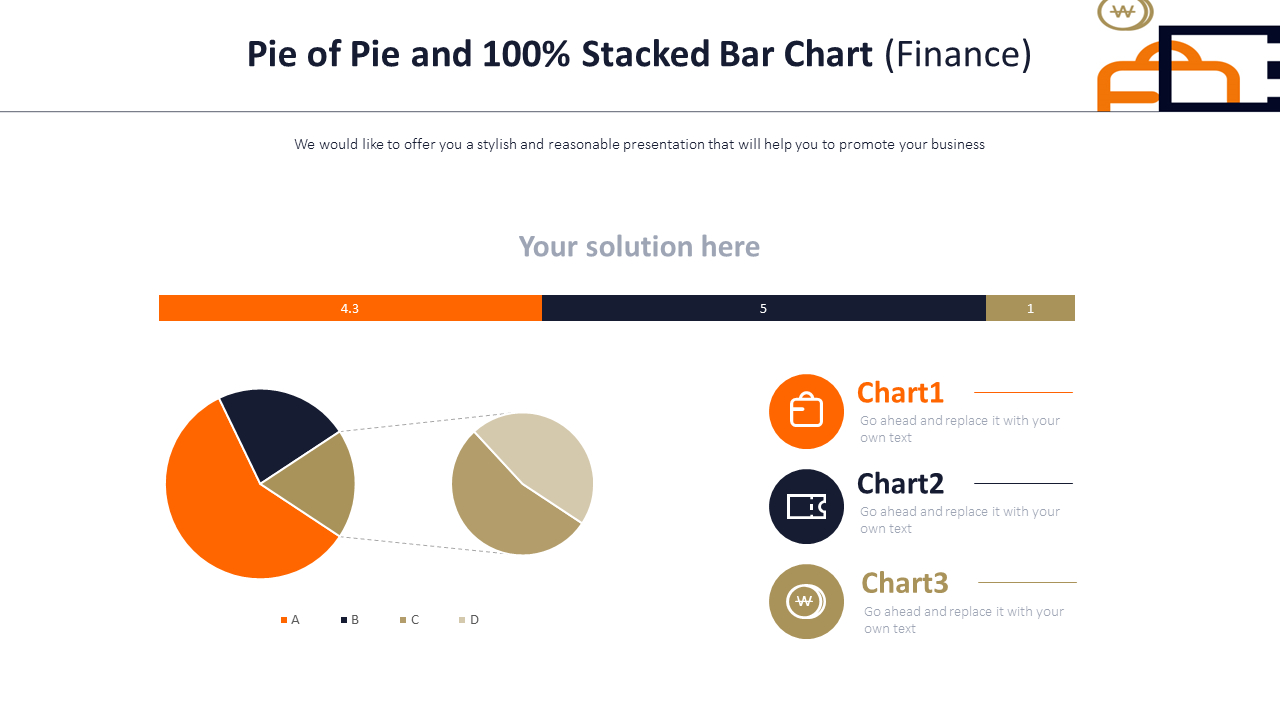Click the navy ticket icon circle
Image resolution: width=1280 pixels, height=720 pixels.
point(806,506)
